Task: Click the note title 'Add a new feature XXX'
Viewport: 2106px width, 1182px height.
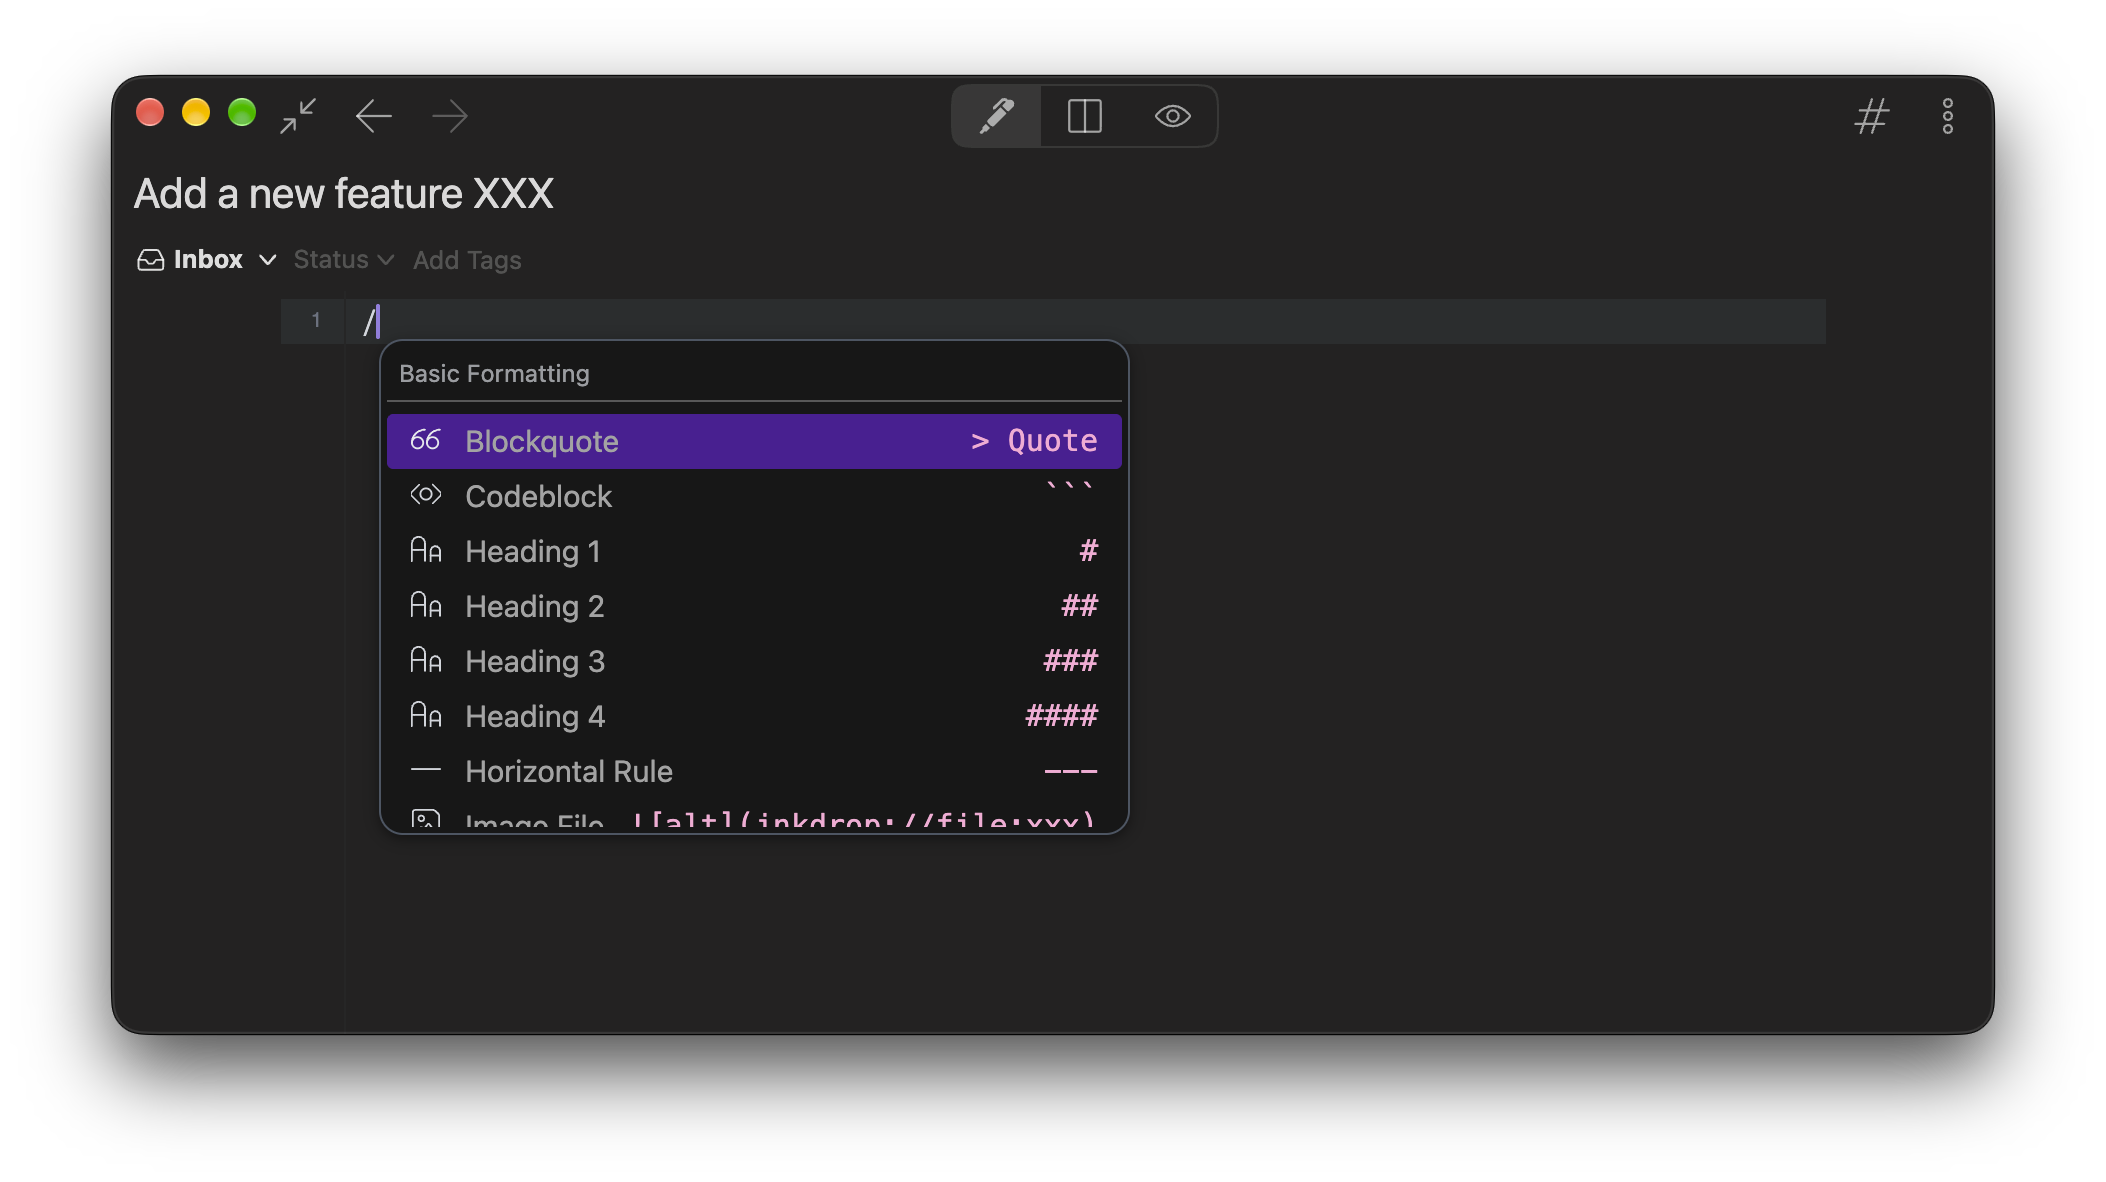Action: click(343, 193)
